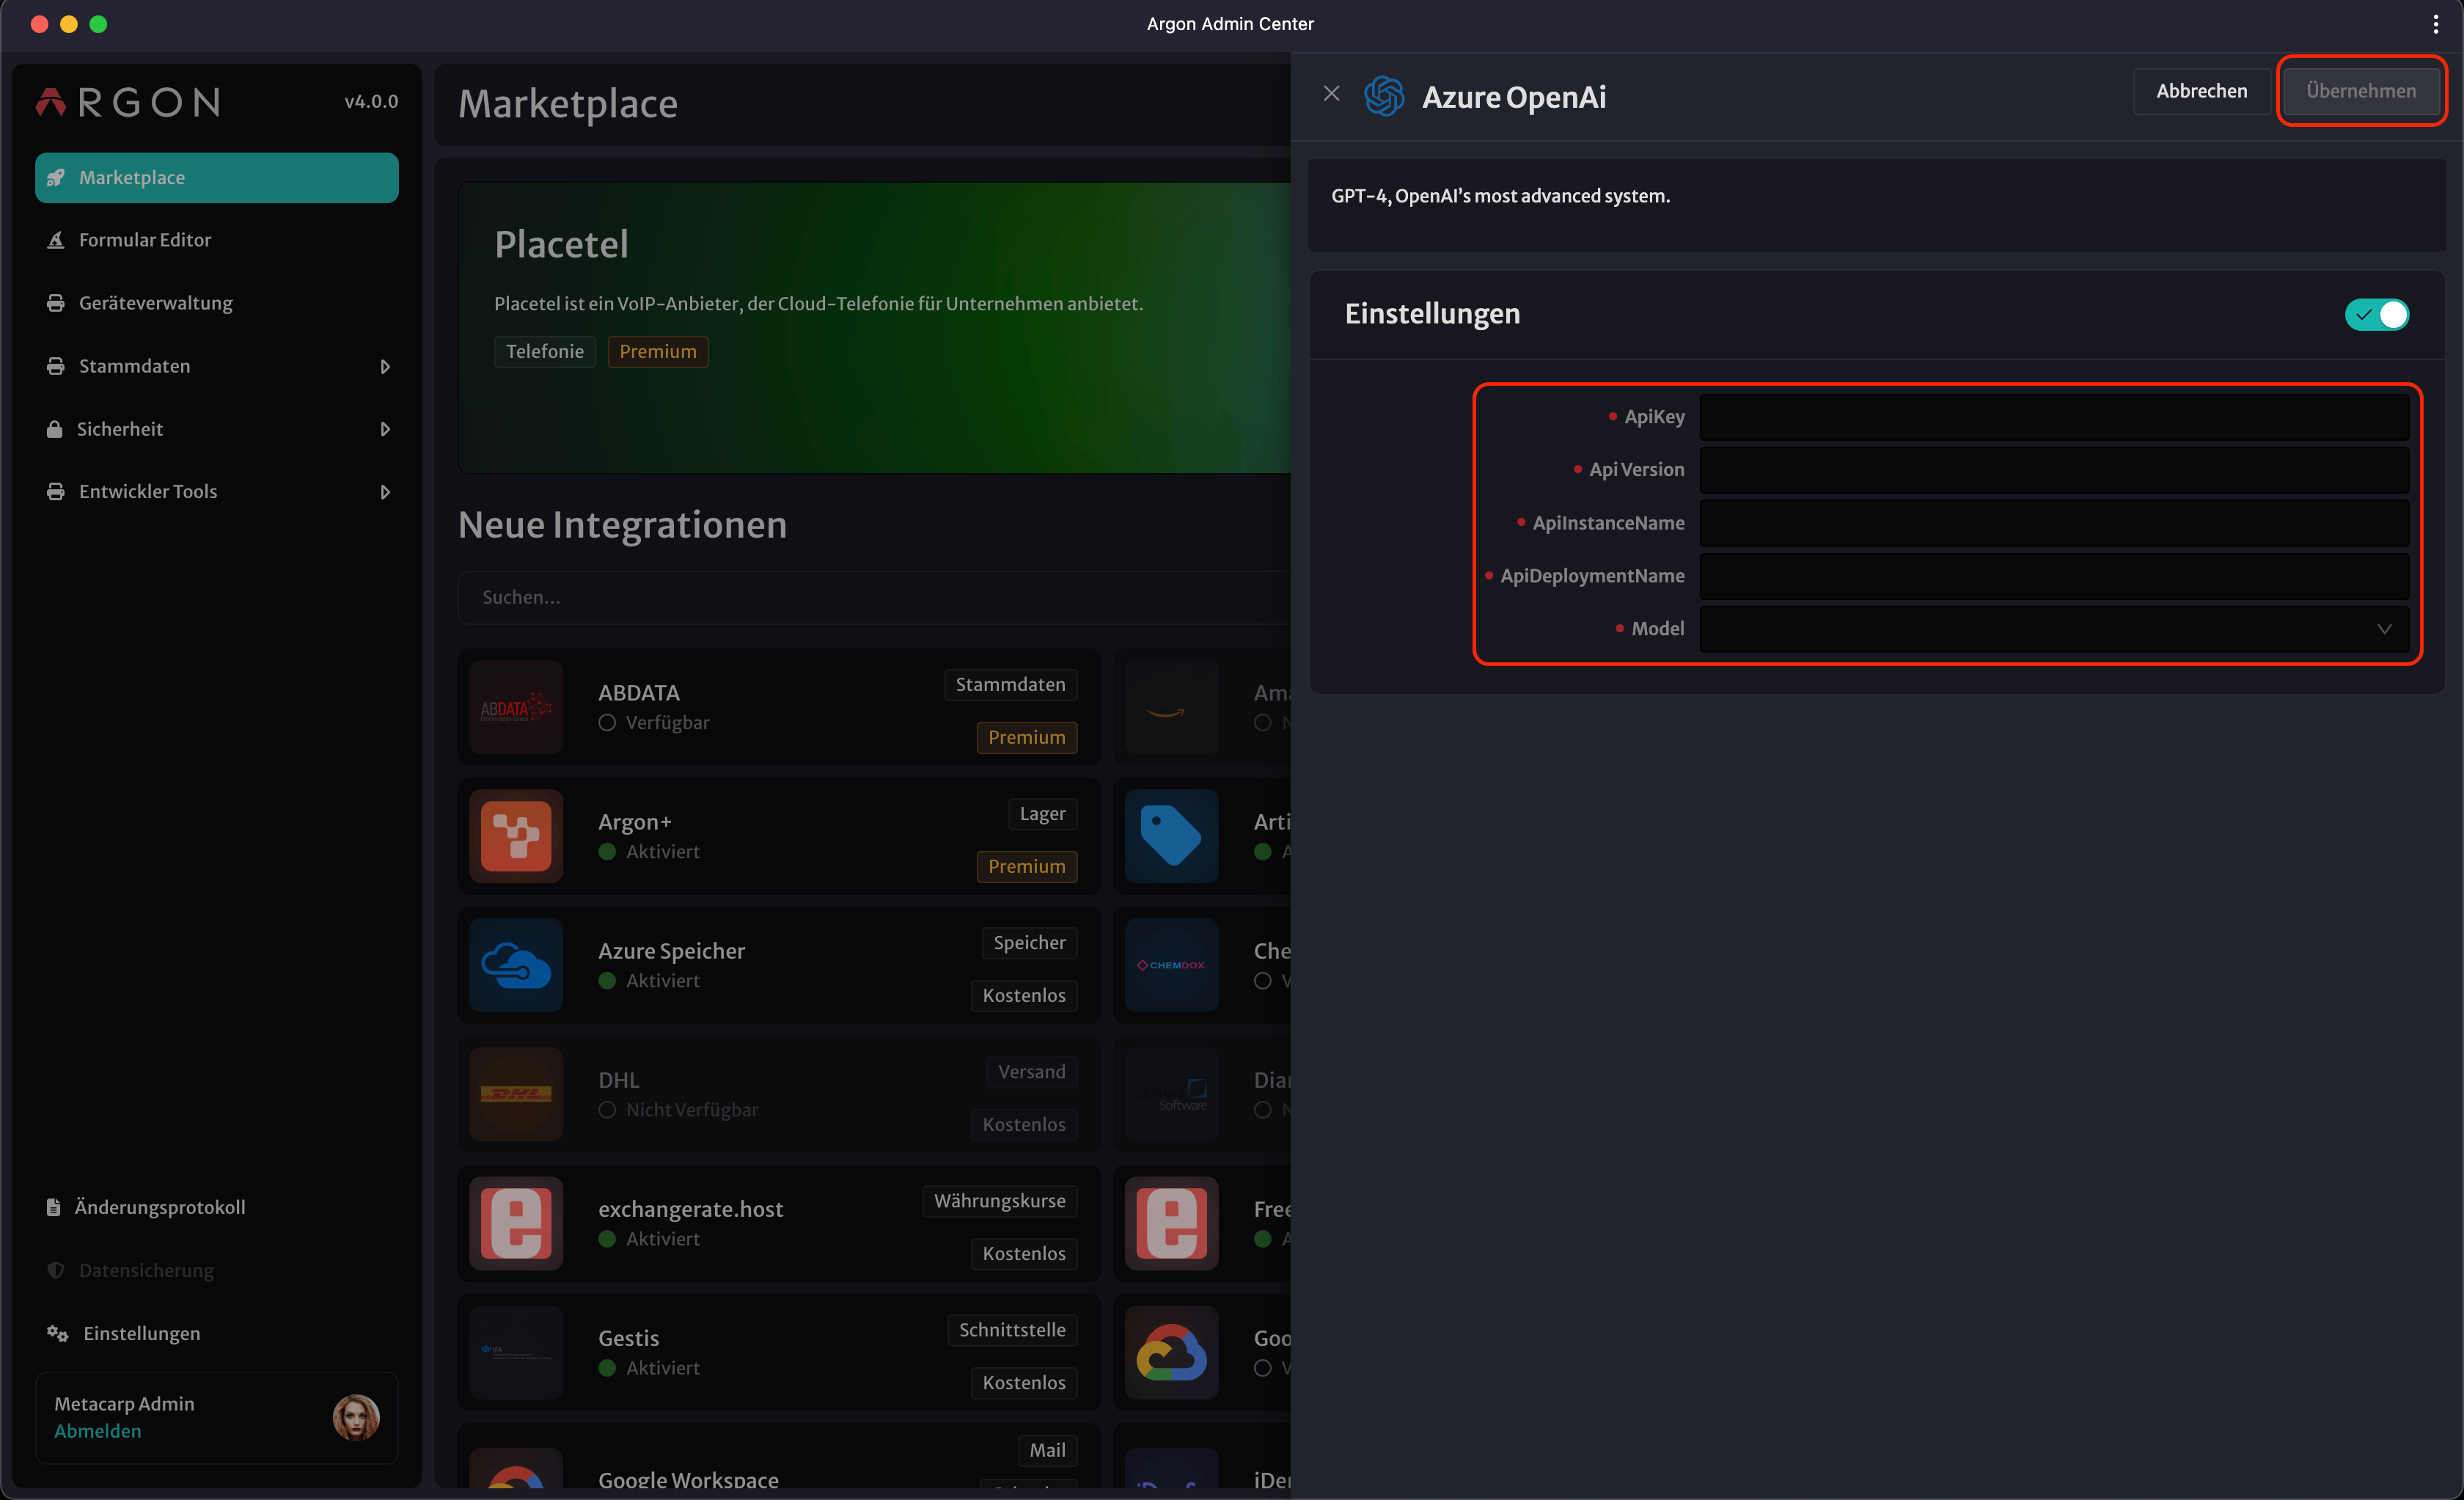
Task: Go to Geräteverwaltung
Action: tap(216, 303)
